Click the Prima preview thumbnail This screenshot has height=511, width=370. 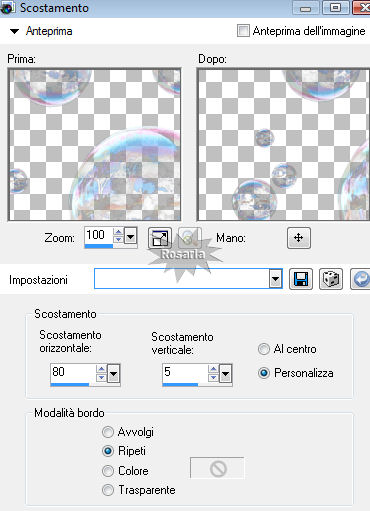tap(95, 144)
